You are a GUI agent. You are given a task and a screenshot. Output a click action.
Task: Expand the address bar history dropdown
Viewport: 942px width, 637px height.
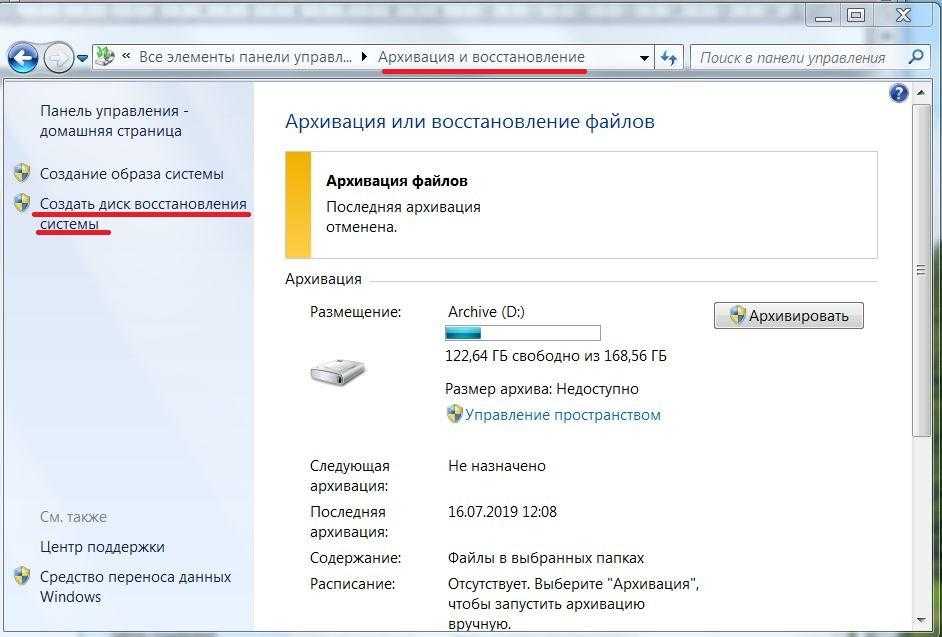click(x=645, y=58)
